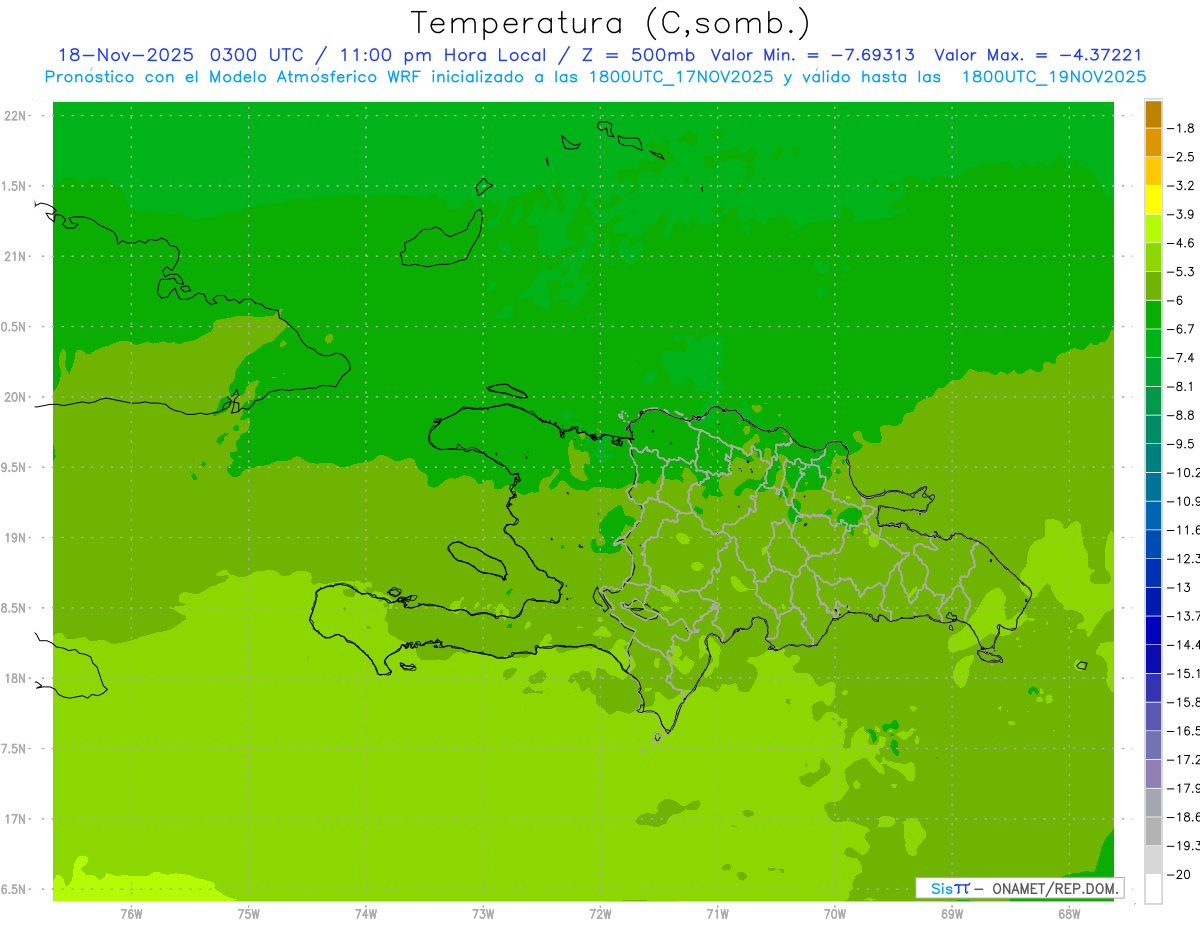This screenshot has width=1200, height=927.
Task: Click the 'Temperatura (C,somb.)' map title
Action: click(x=611, y=23)
